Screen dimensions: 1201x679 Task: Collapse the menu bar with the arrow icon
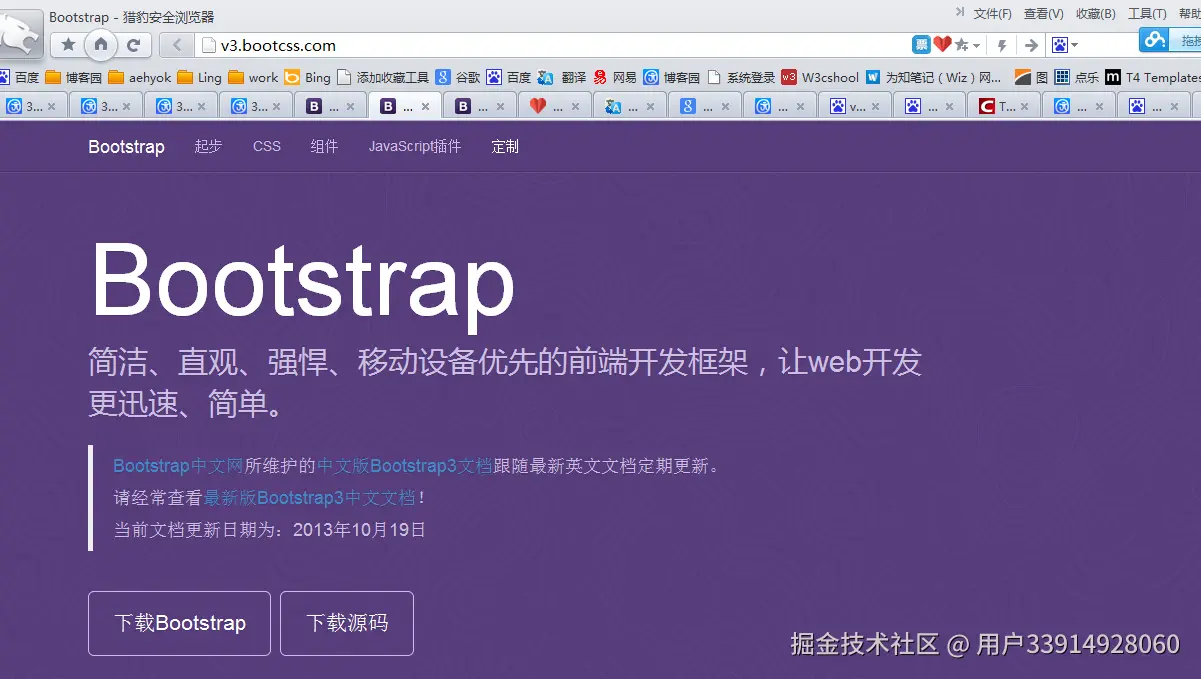(960, 12)
